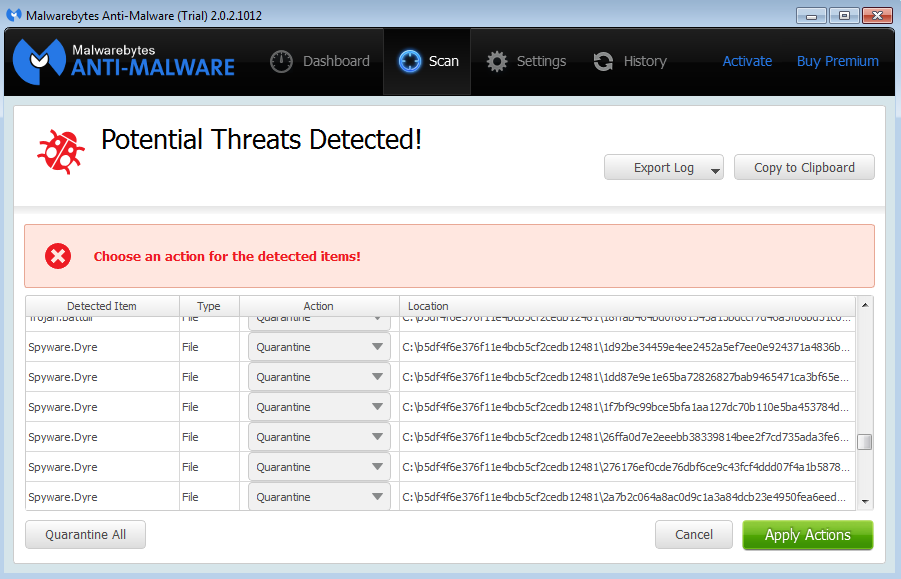Click the title bar Malwarebytes icon
The height and width of the screenshot is (579, 901).
point(14,15)
